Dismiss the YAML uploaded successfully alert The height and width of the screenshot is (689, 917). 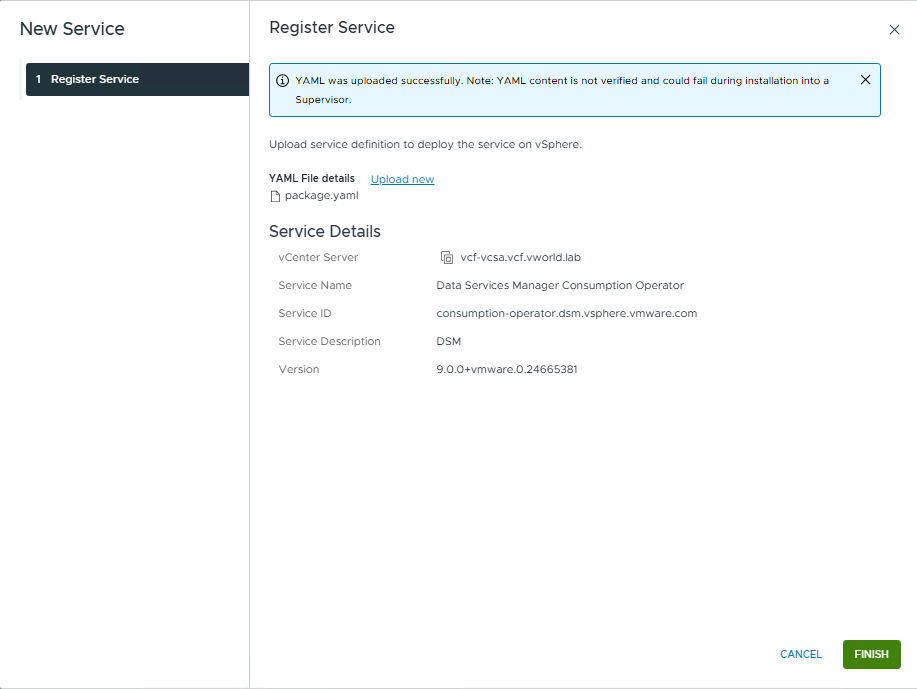point(865,80)
